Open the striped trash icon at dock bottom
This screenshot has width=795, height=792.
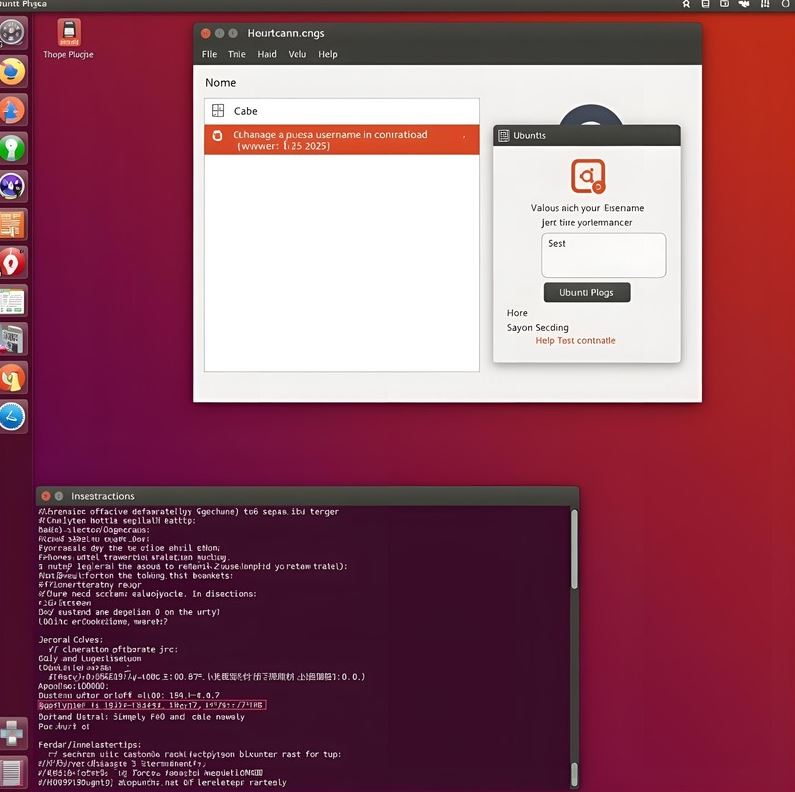pyautogui.click(x=12, y=773)
